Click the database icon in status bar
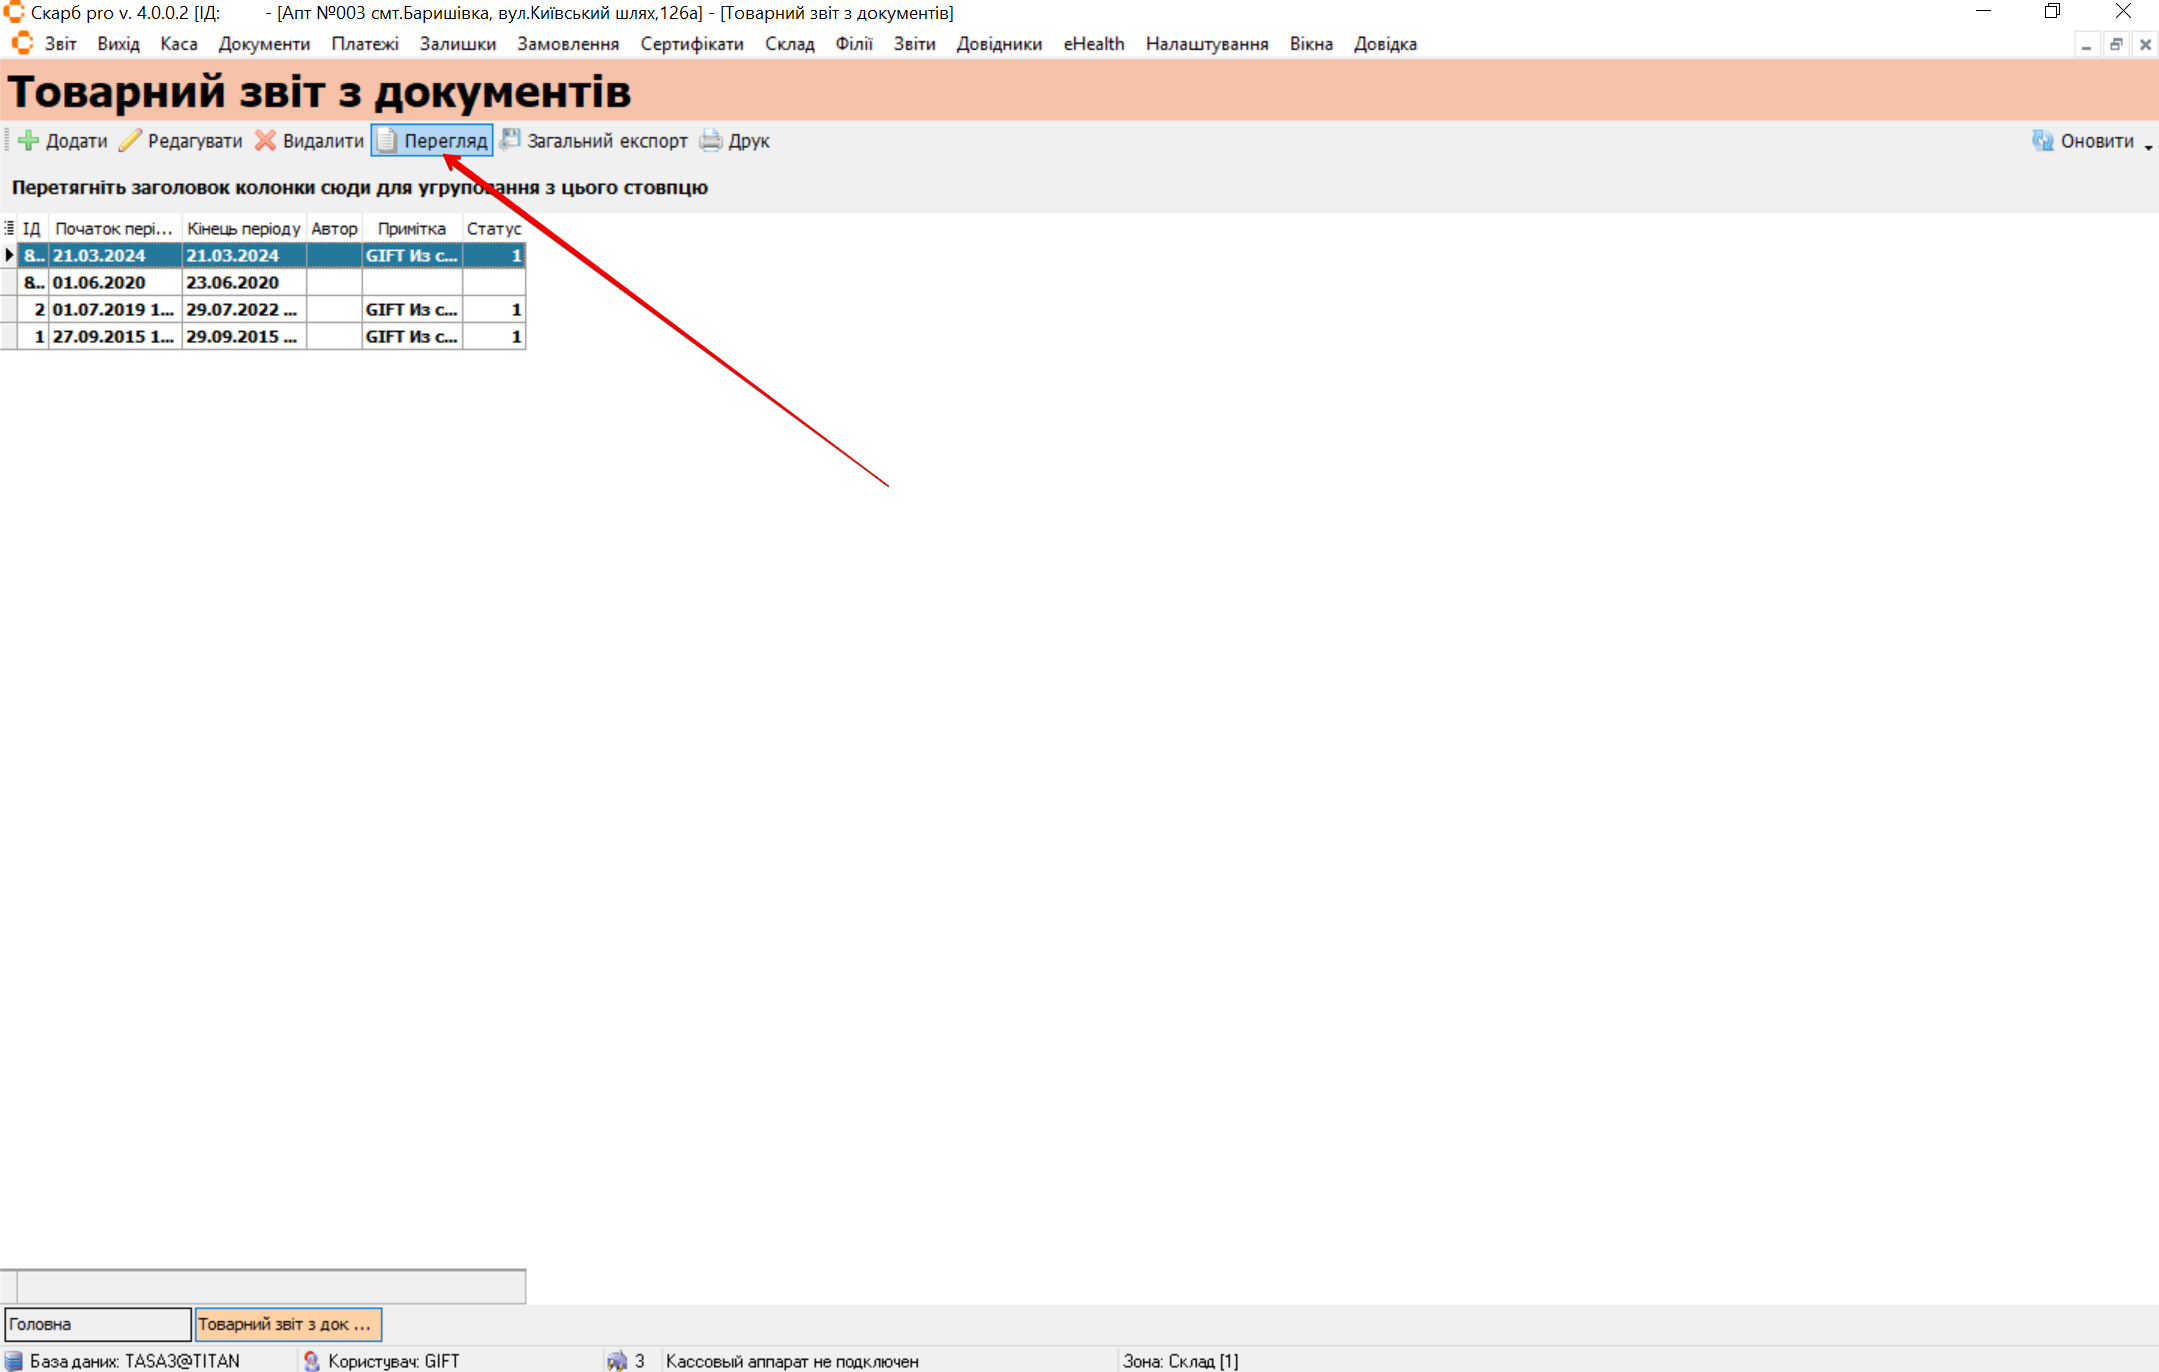The width and height of the screenshot is (2159, 1372). [x=14, y=1361]
